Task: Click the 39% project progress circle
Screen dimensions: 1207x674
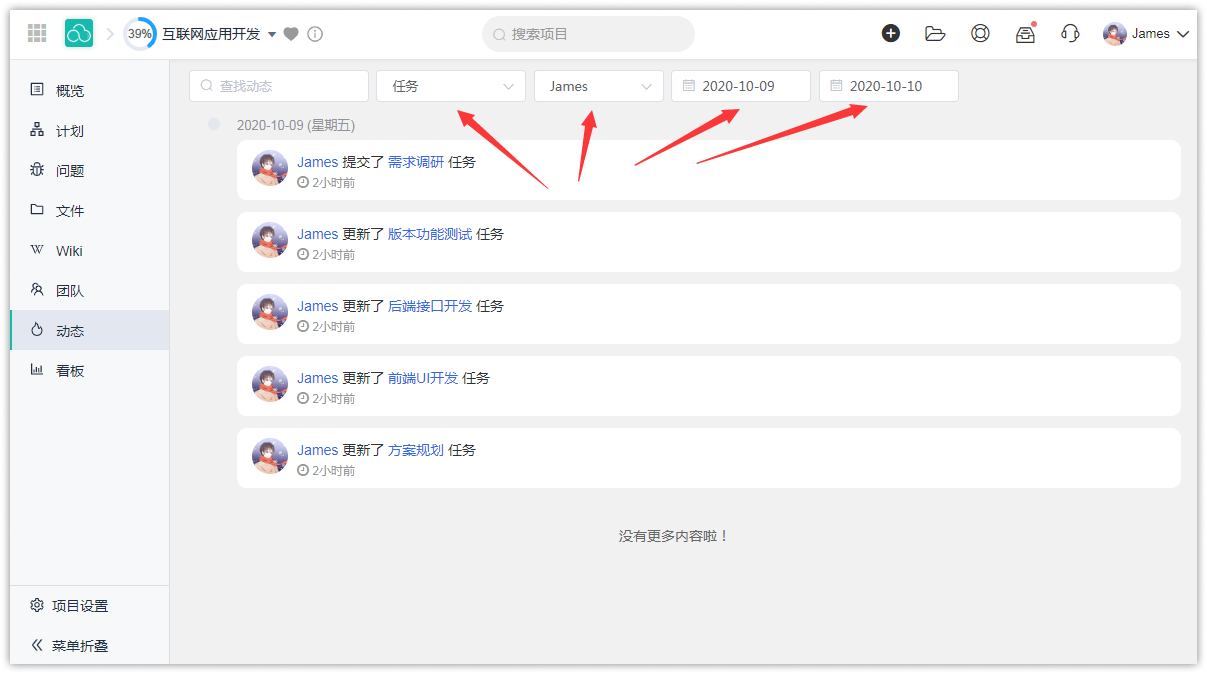Action: click(140, 34)
